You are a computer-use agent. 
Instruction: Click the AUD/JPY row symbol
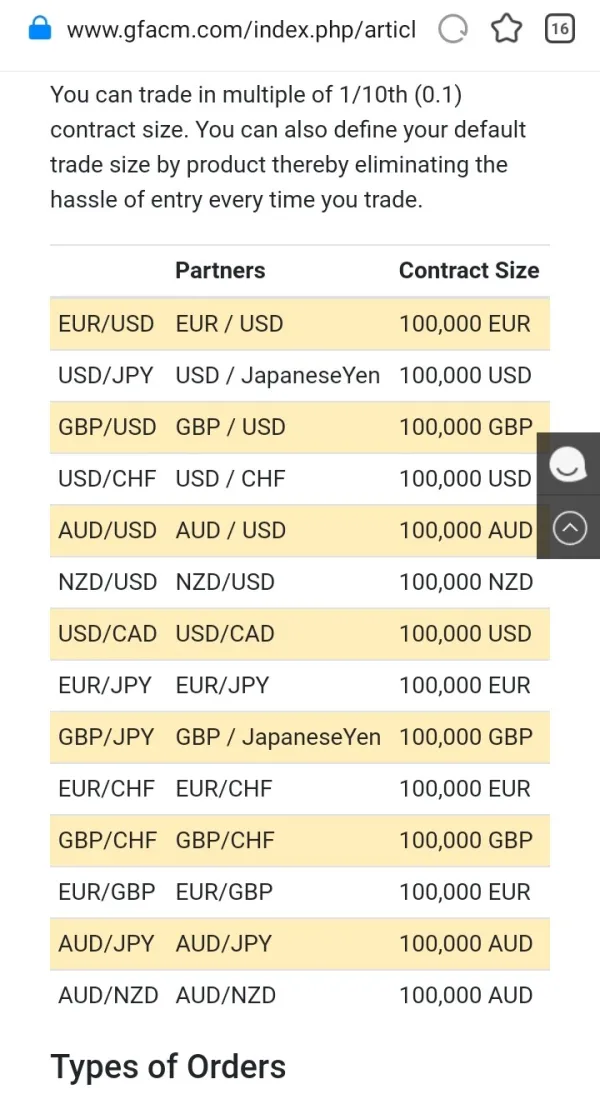coord(105,944)
